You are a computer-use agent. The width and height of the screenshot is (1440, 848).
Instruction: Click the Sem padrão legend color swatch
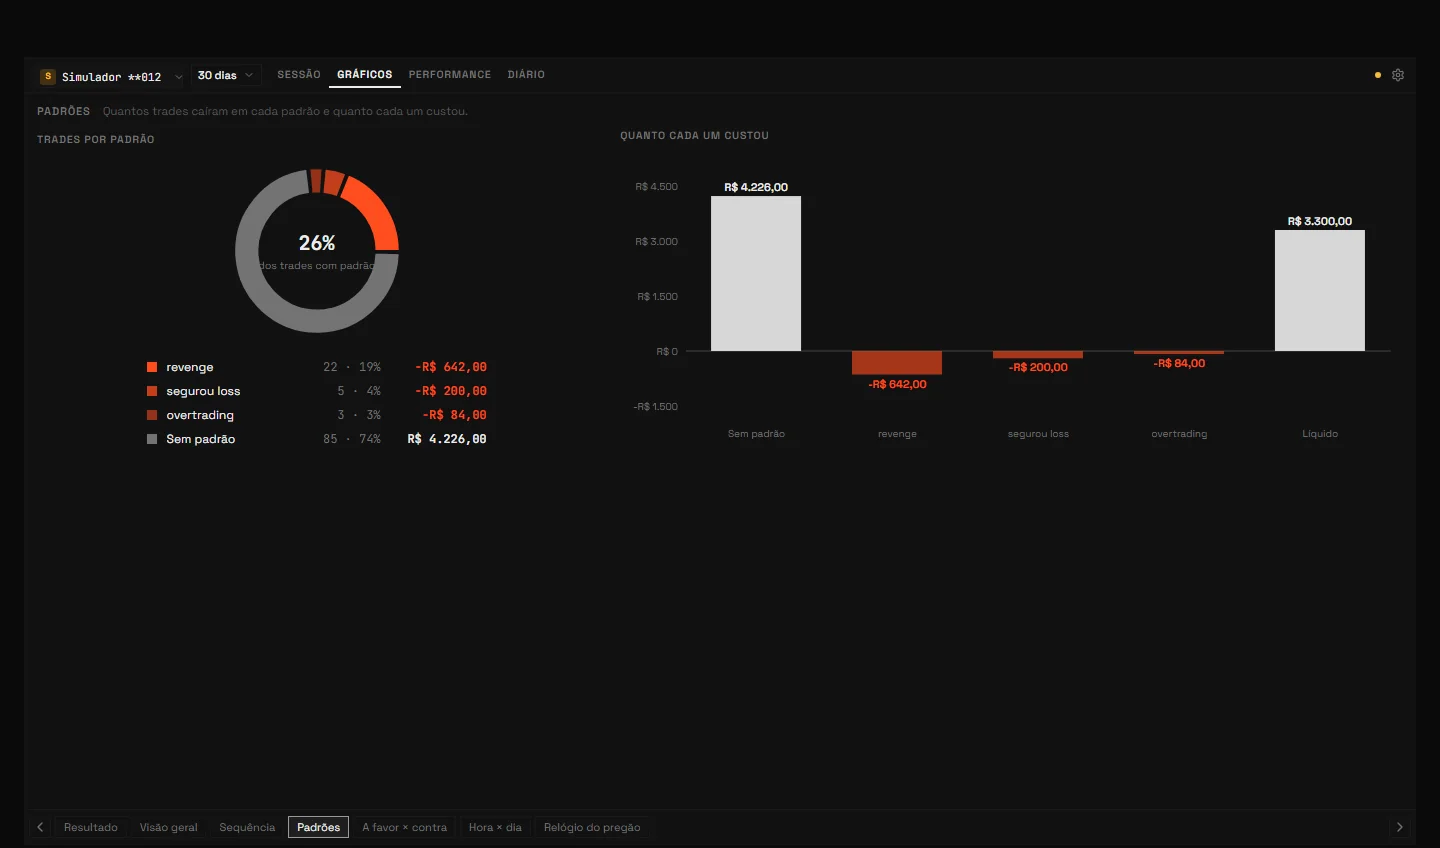click(152, 439)
